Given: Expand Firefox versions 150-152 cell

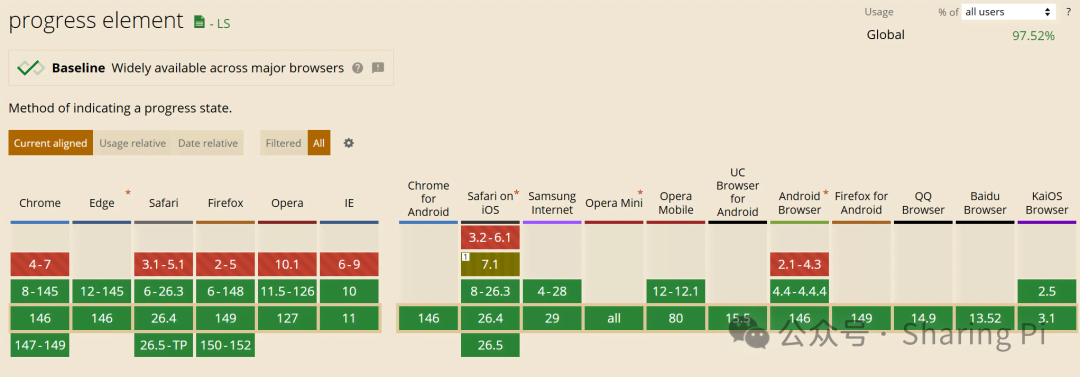Looking at the screenshot, I should 225,345.
